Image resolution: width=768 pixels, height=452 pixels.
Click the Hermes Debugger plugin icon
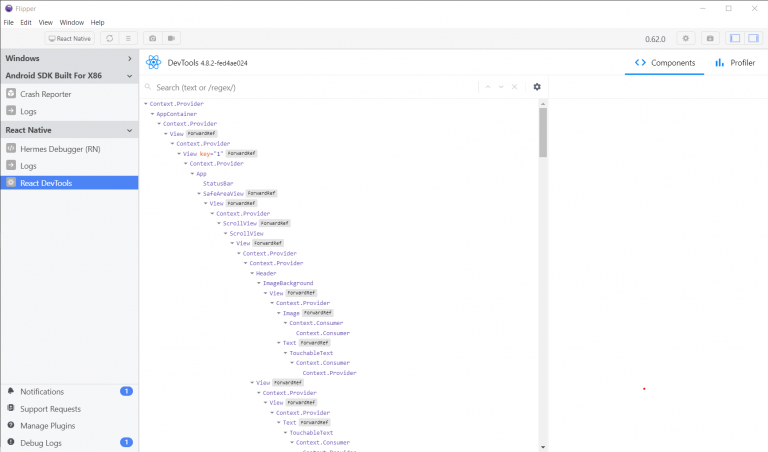[11, 148]
